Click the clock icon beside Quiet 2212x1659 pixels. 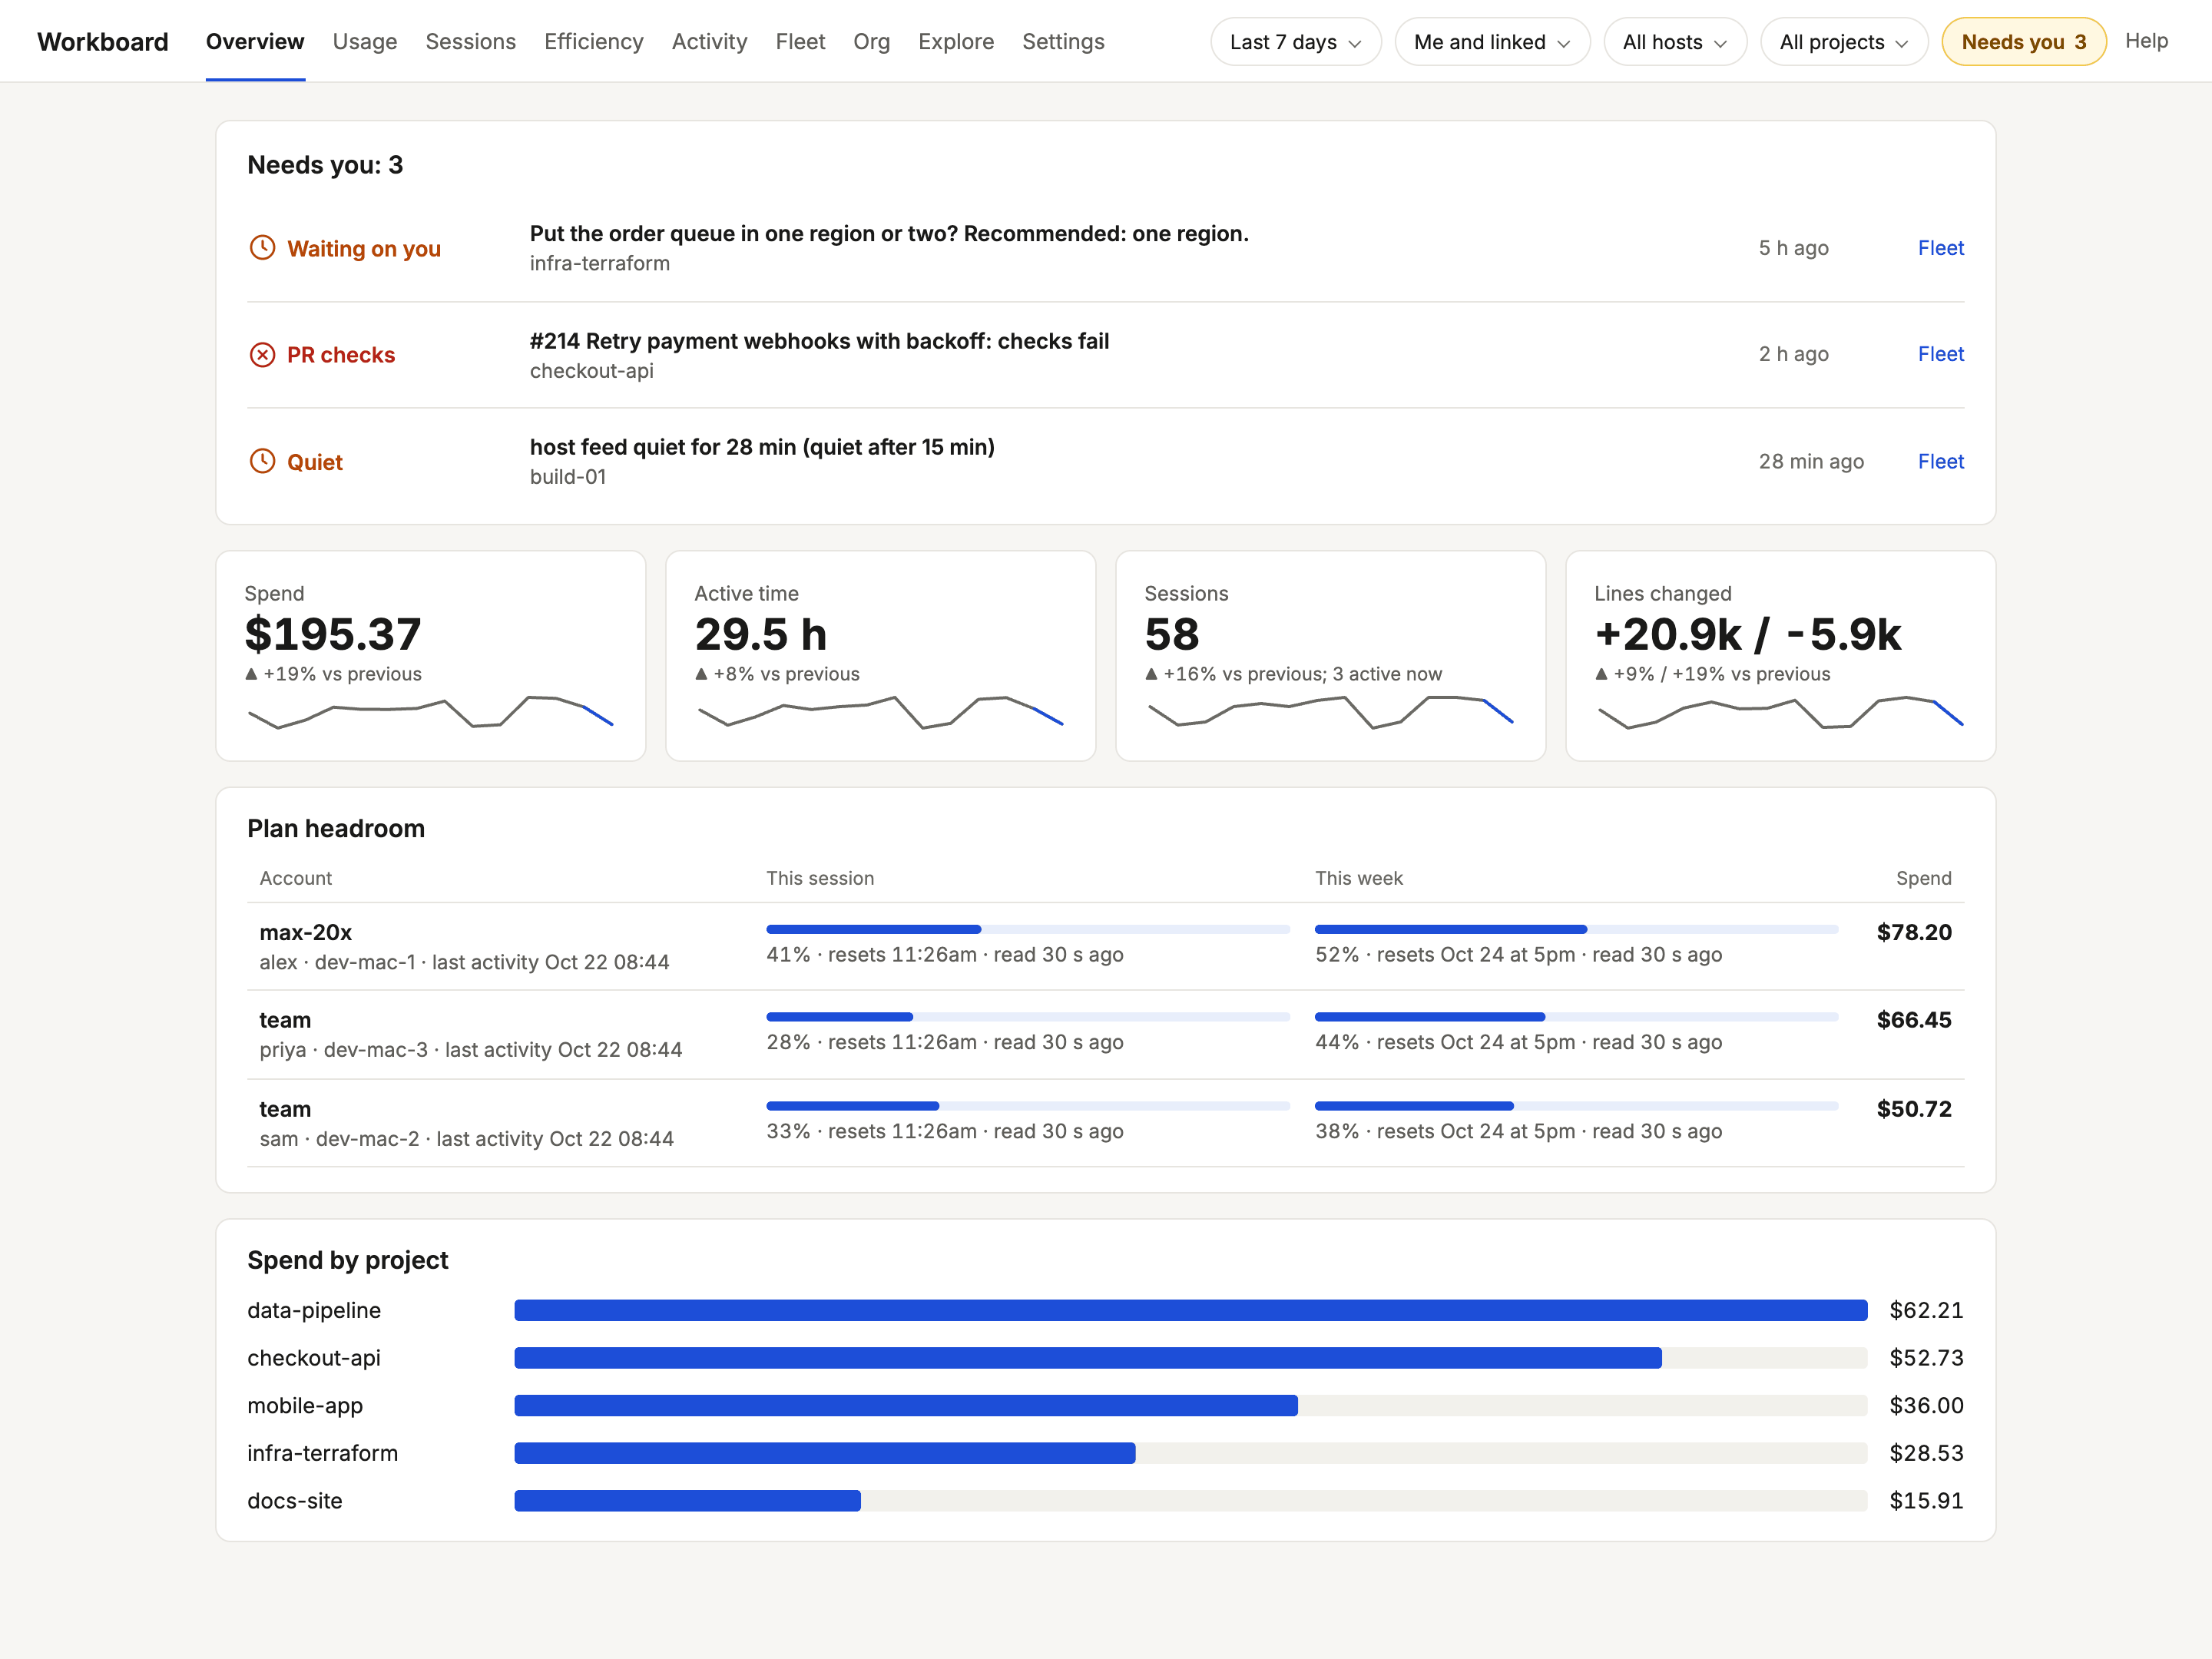coord(262,461)
